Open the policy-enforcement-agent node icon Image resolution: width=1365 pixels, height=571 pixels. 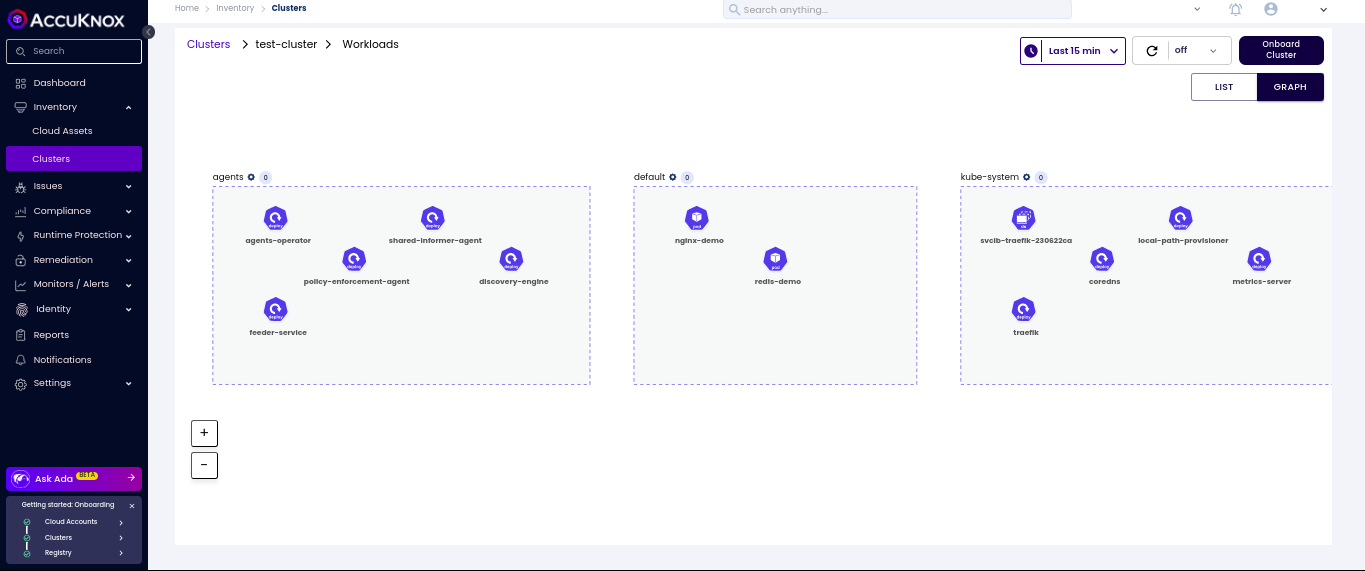pos(354,259)
